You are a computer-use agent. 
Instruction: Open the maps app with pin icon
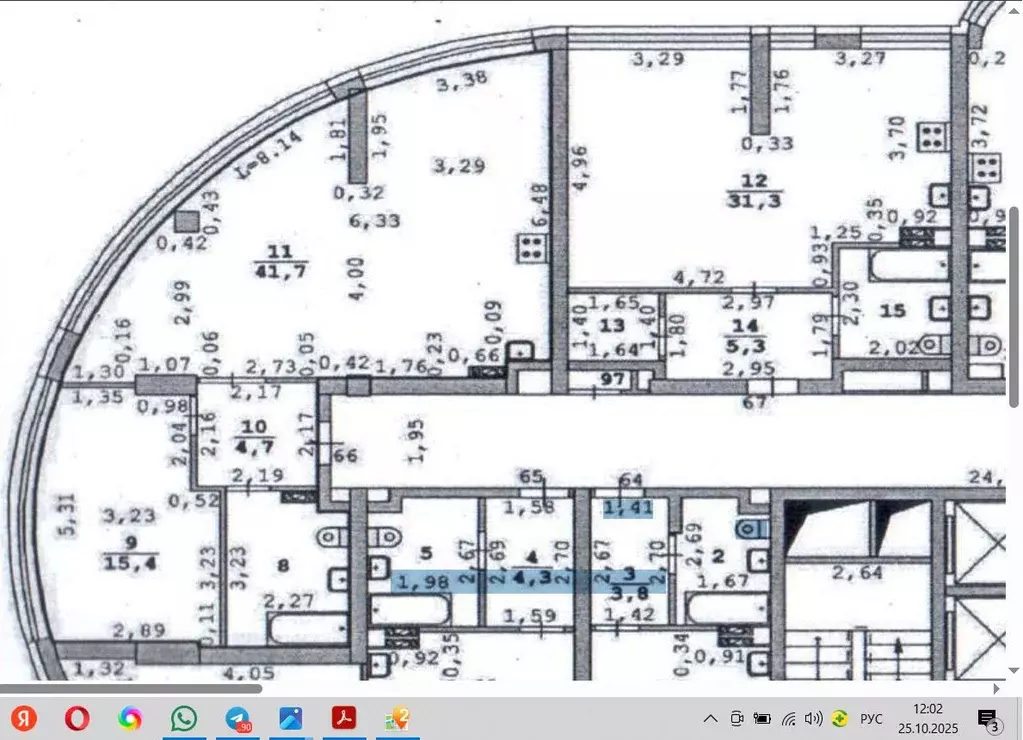tap(398, 718)
